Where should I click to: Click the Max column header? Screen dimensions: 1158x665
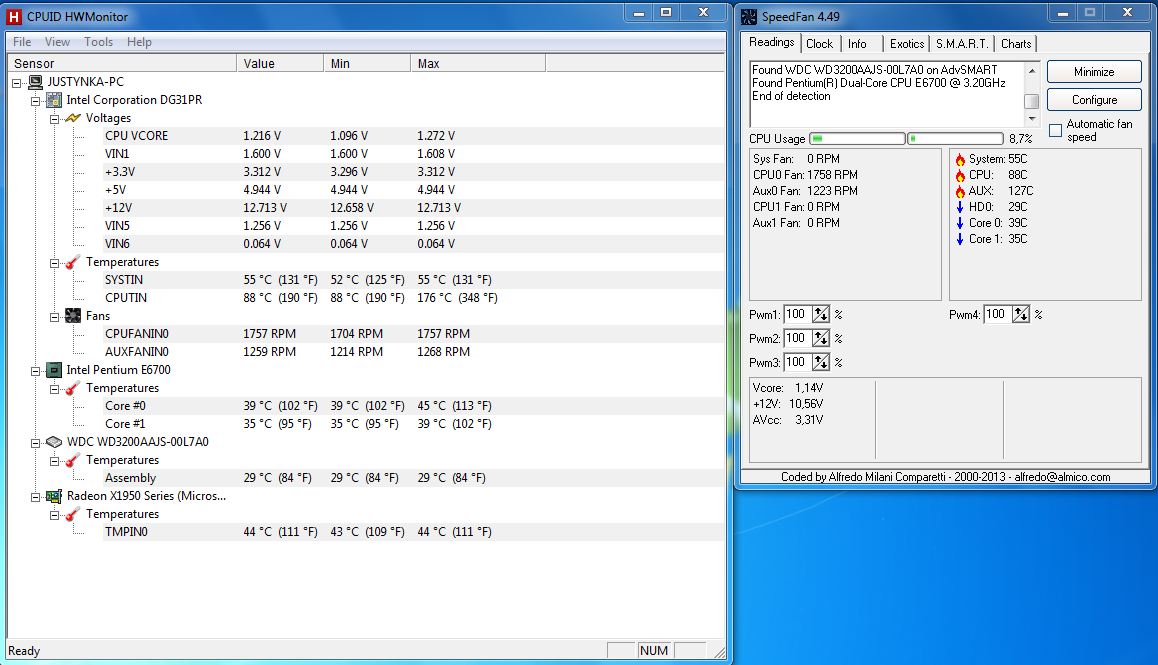[479, 64]
